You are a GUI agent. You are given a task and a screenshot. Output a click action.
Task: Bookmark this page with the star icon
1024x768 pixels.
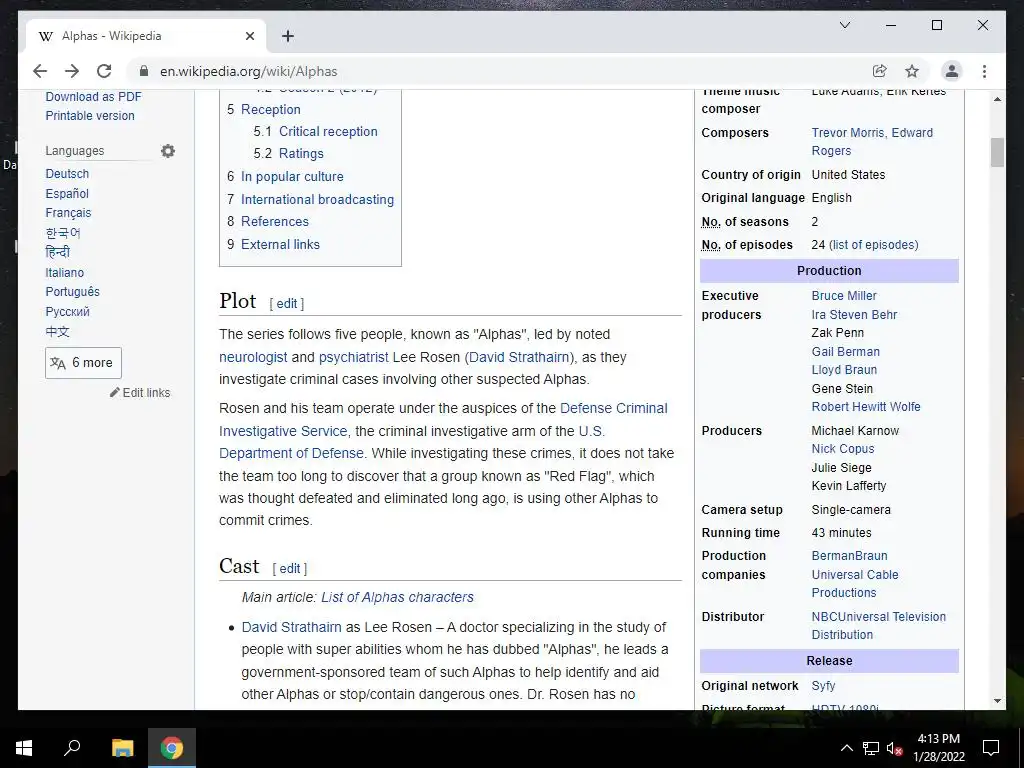912,71
